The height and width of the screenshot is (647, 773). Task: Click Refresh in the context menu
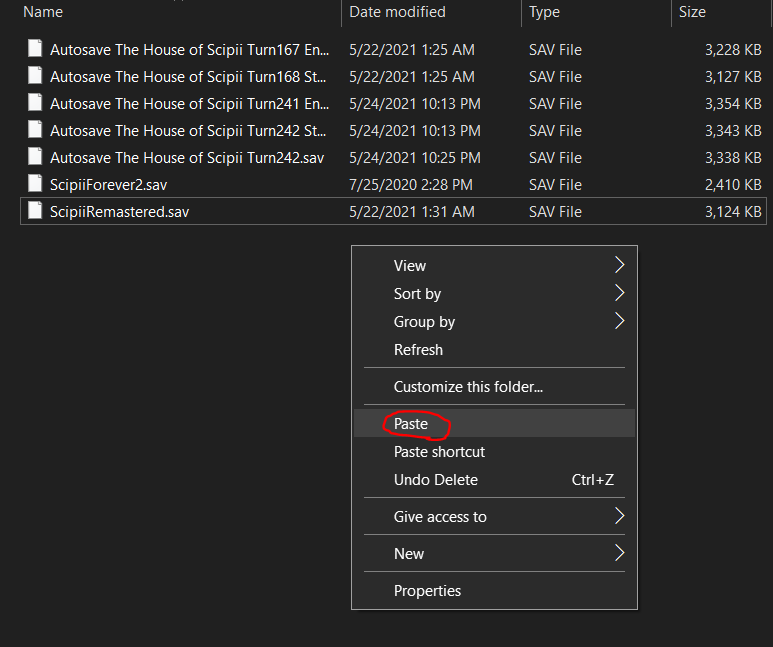tap(418, 350)
